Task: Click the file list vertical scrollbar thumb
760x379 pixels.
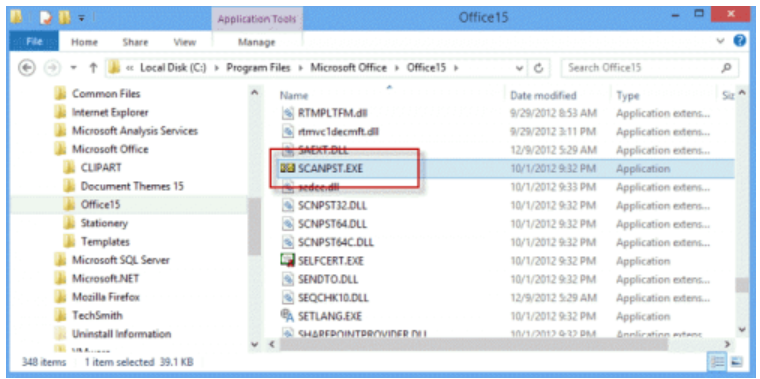Action: pyautogui.click(x=742, y=285)
